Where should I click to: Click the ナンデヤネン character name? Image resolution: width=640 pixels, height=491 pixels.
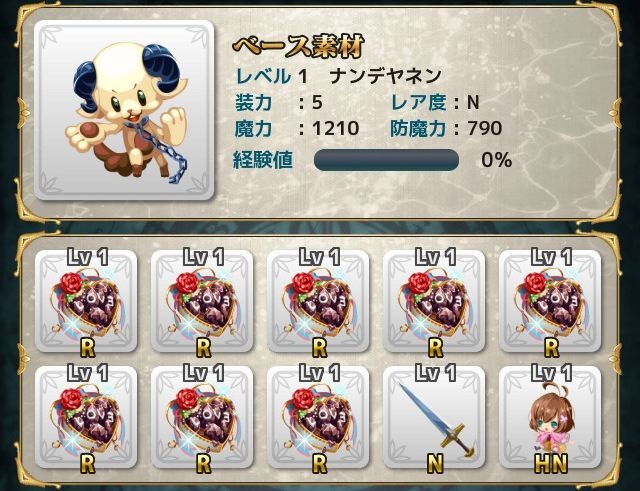[x=386, y=76]
